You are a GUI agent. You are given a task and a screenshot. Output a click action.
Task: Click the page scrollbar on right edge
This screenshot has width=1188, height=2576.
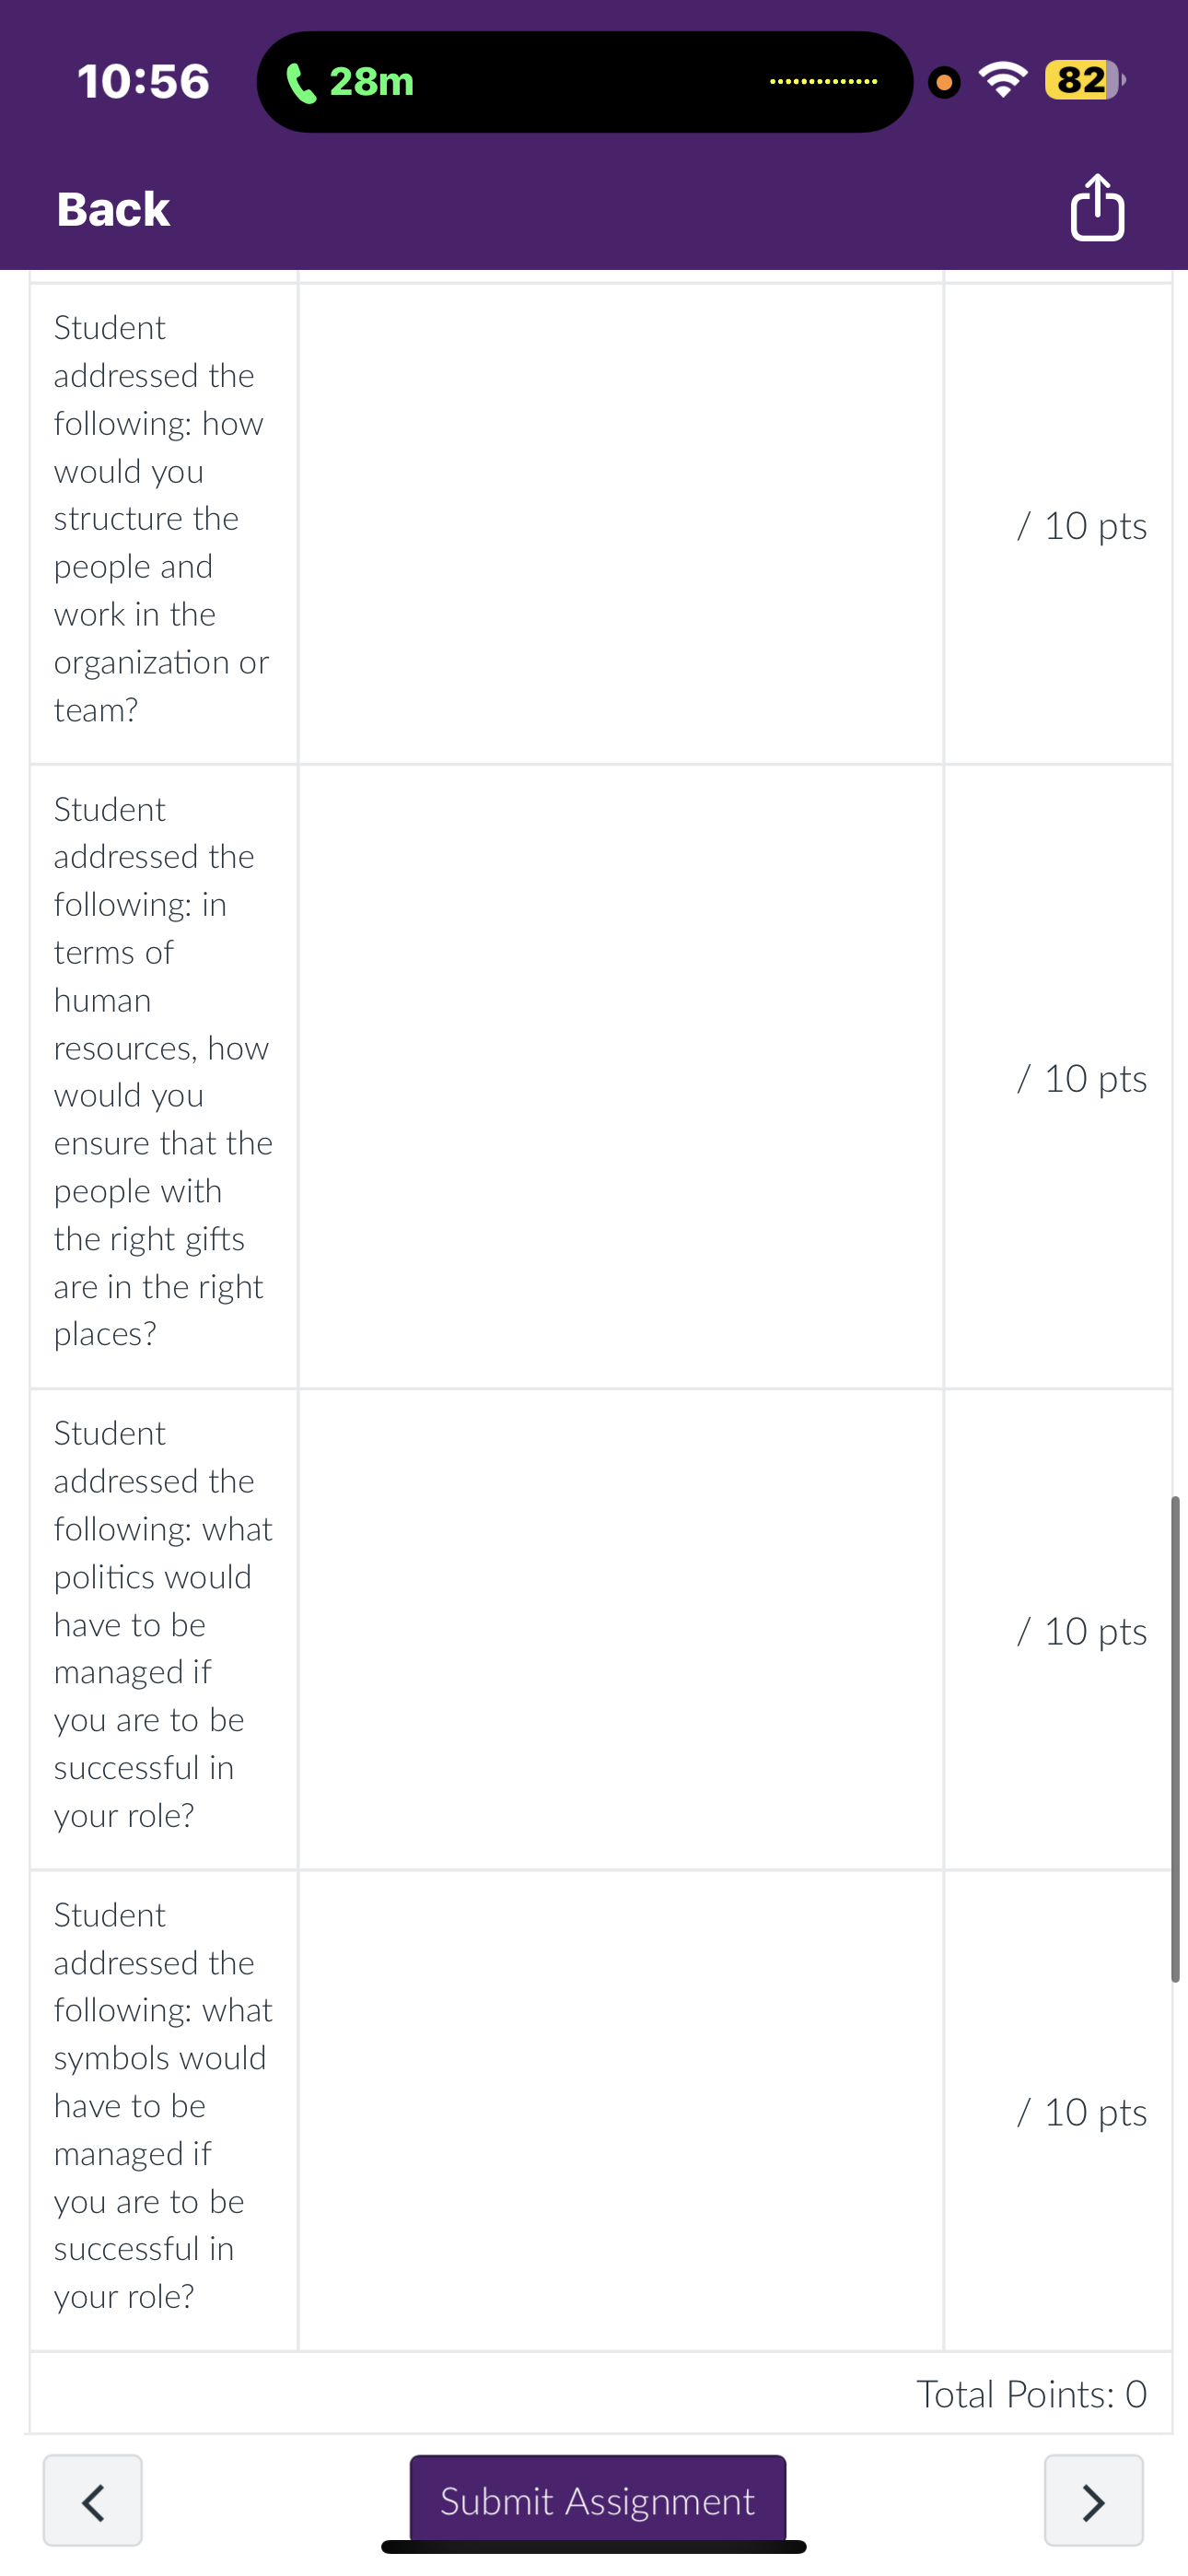coord(1175,1738)
